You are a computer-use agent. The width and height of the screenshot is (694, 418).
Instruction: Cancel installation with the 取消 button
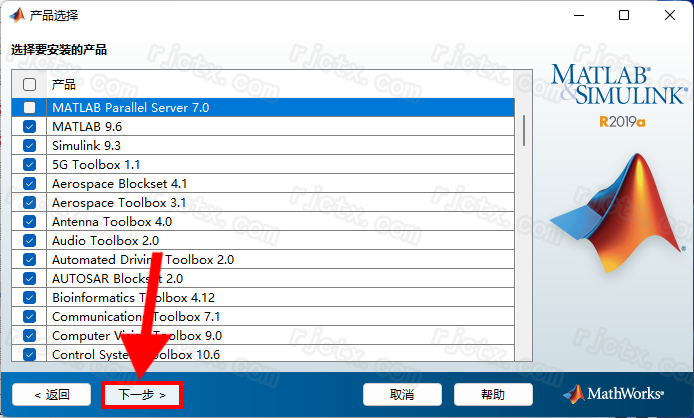pos(402,395)
